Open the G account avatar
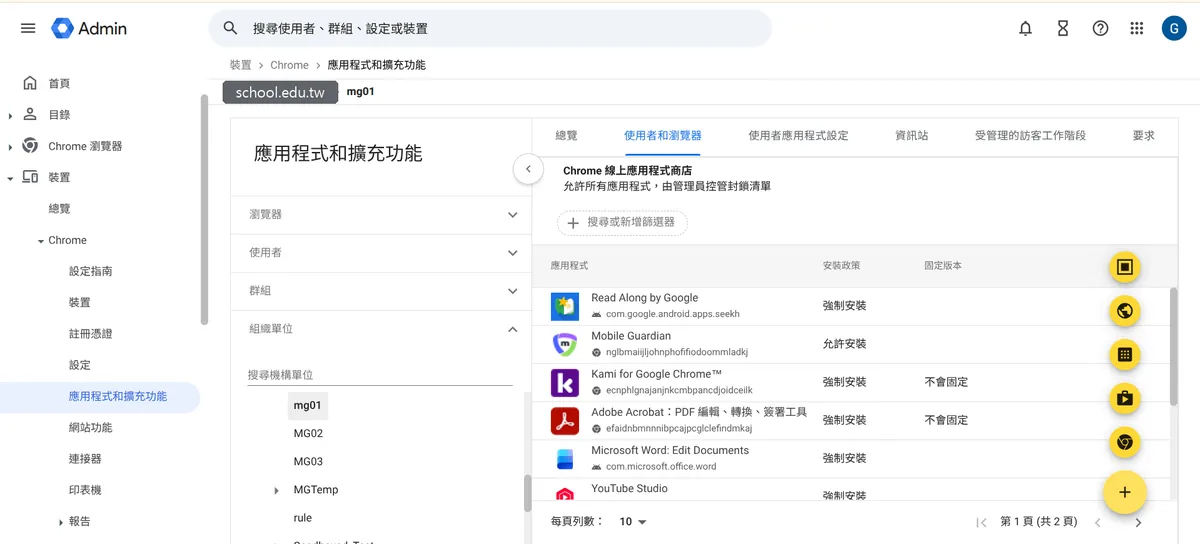 click(x=1174, y=28)
